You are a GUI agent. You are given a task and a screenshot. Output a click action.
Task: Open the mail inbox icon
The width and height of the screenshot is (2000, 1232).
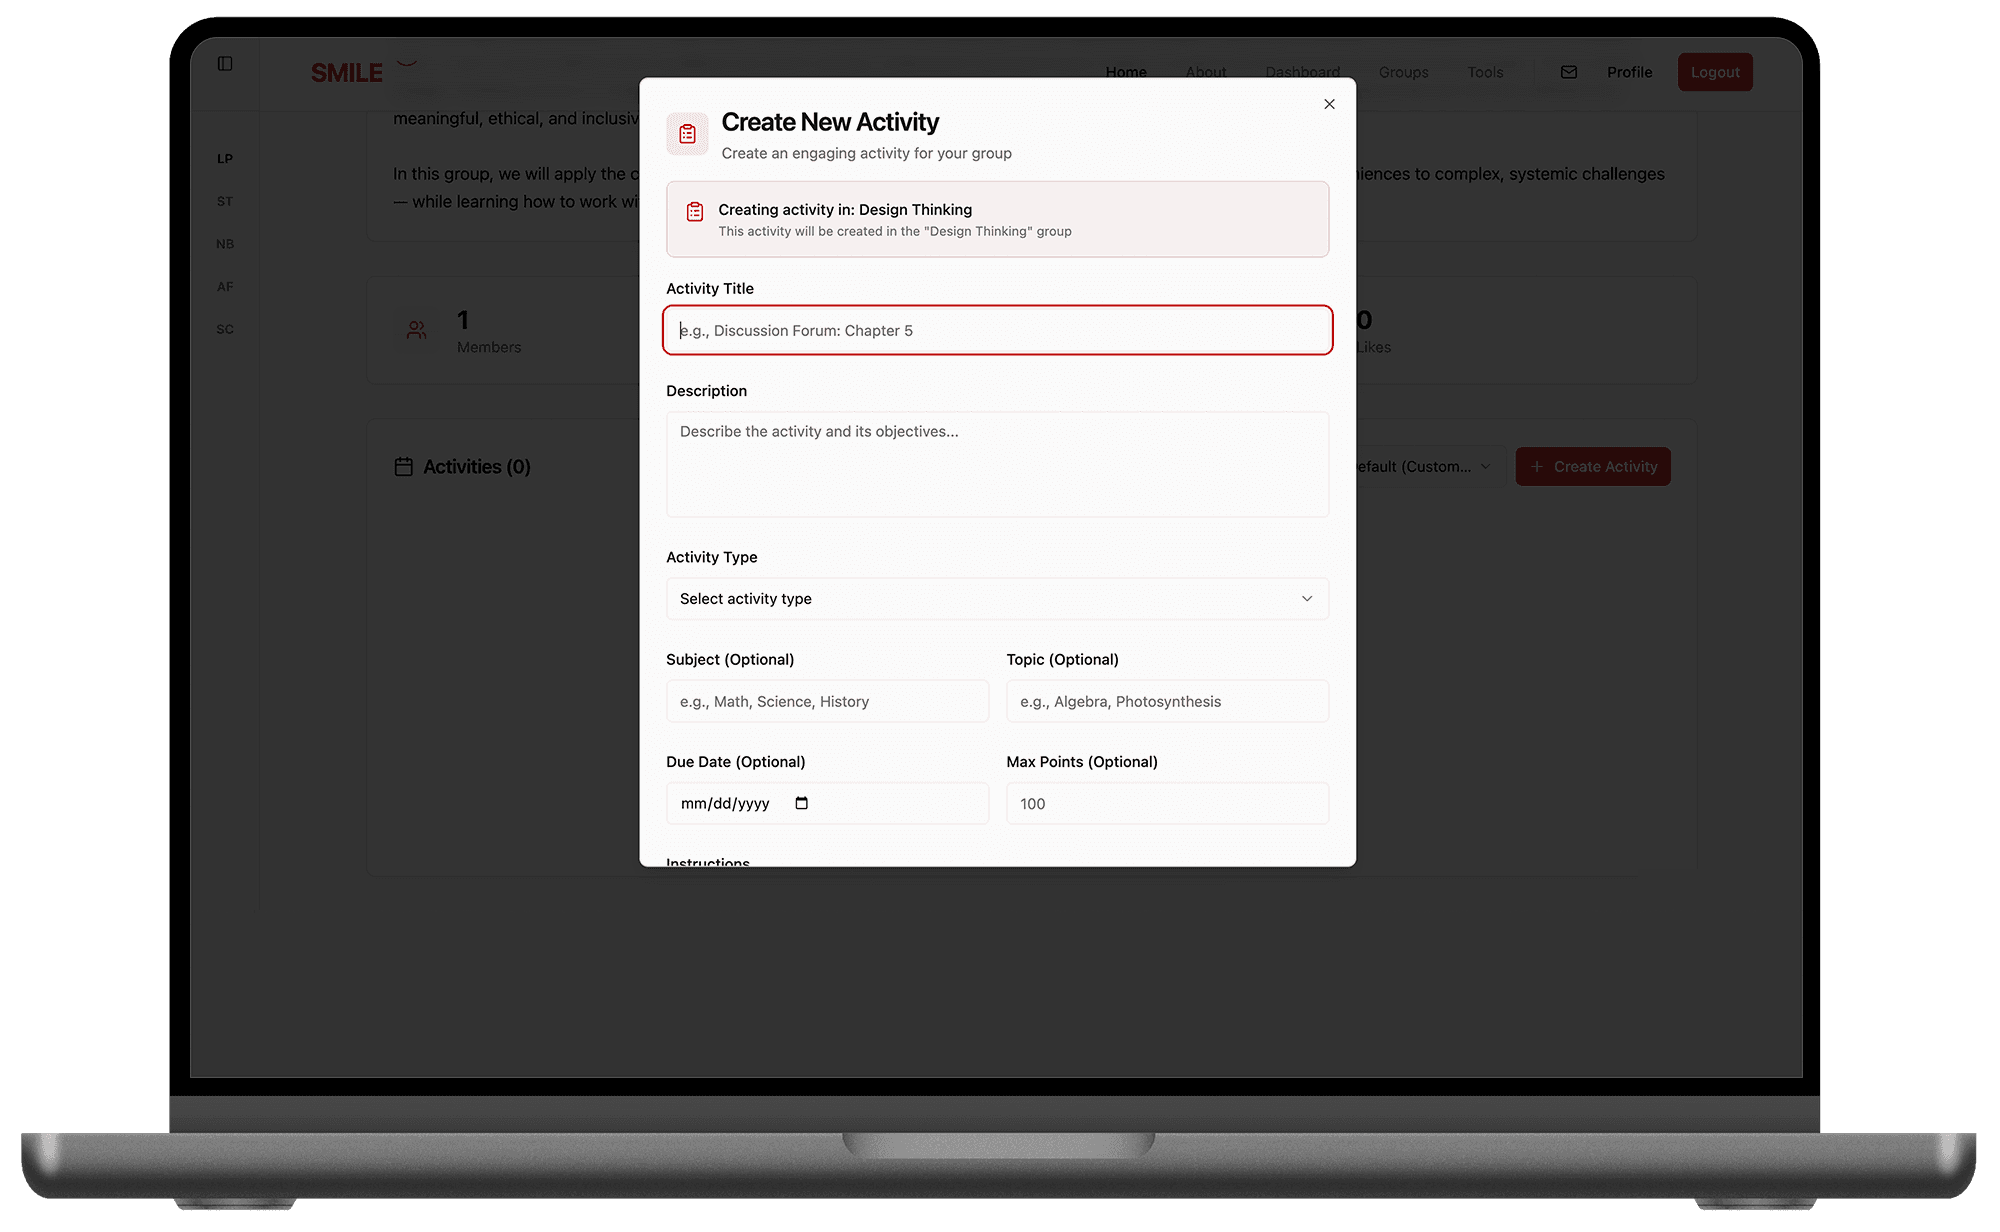(1568, 72)
